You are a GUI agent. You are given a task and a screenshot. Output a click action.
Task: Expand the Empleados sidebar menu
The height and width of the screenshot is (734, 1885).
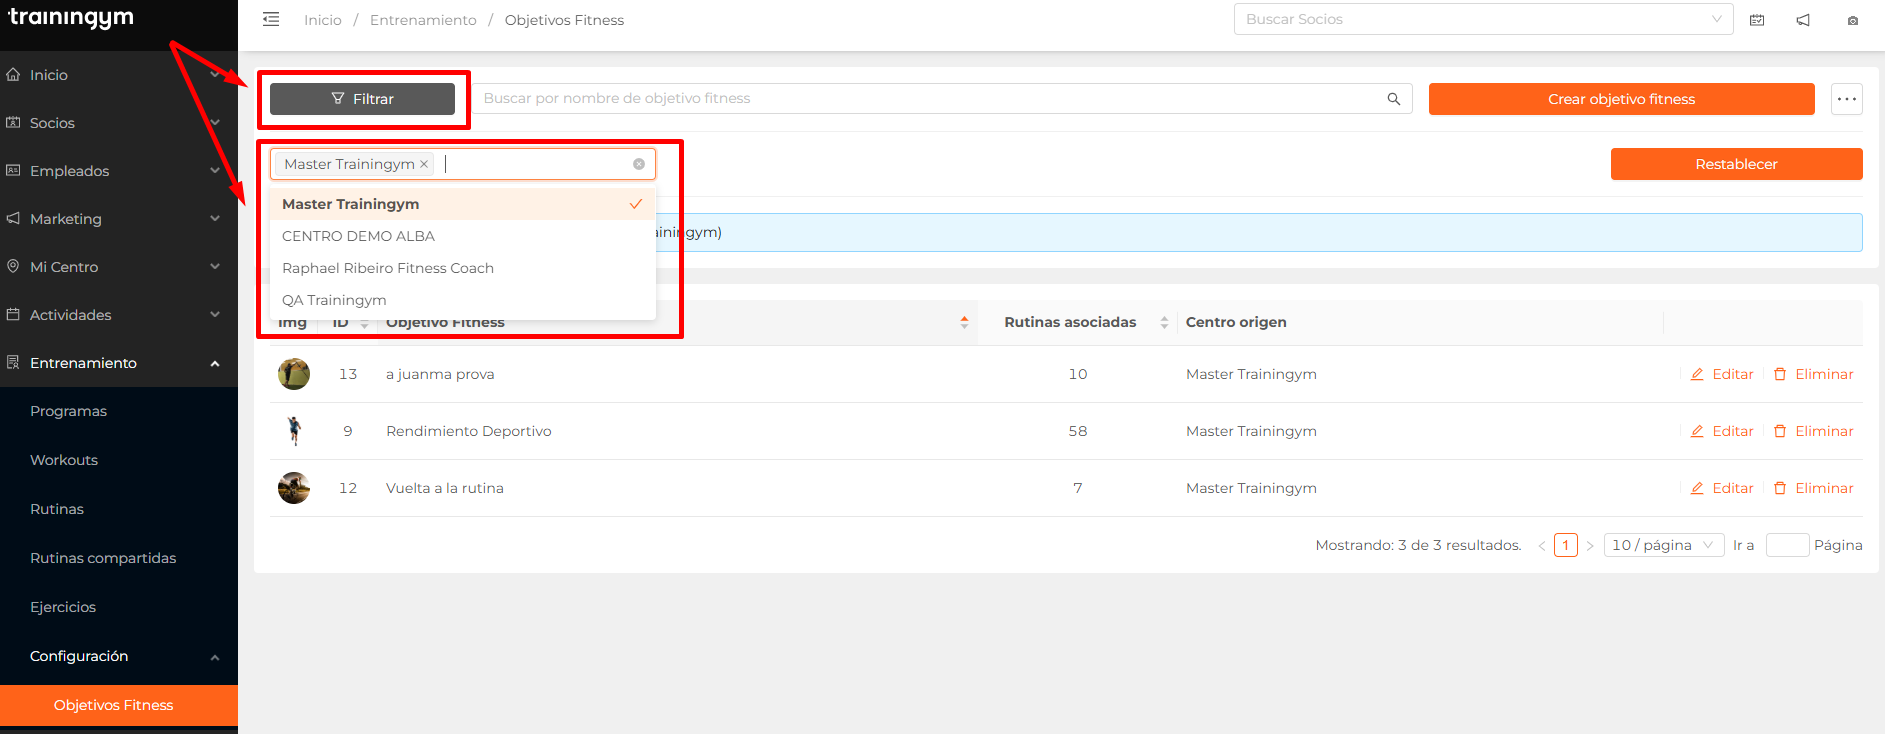[119, 171]
